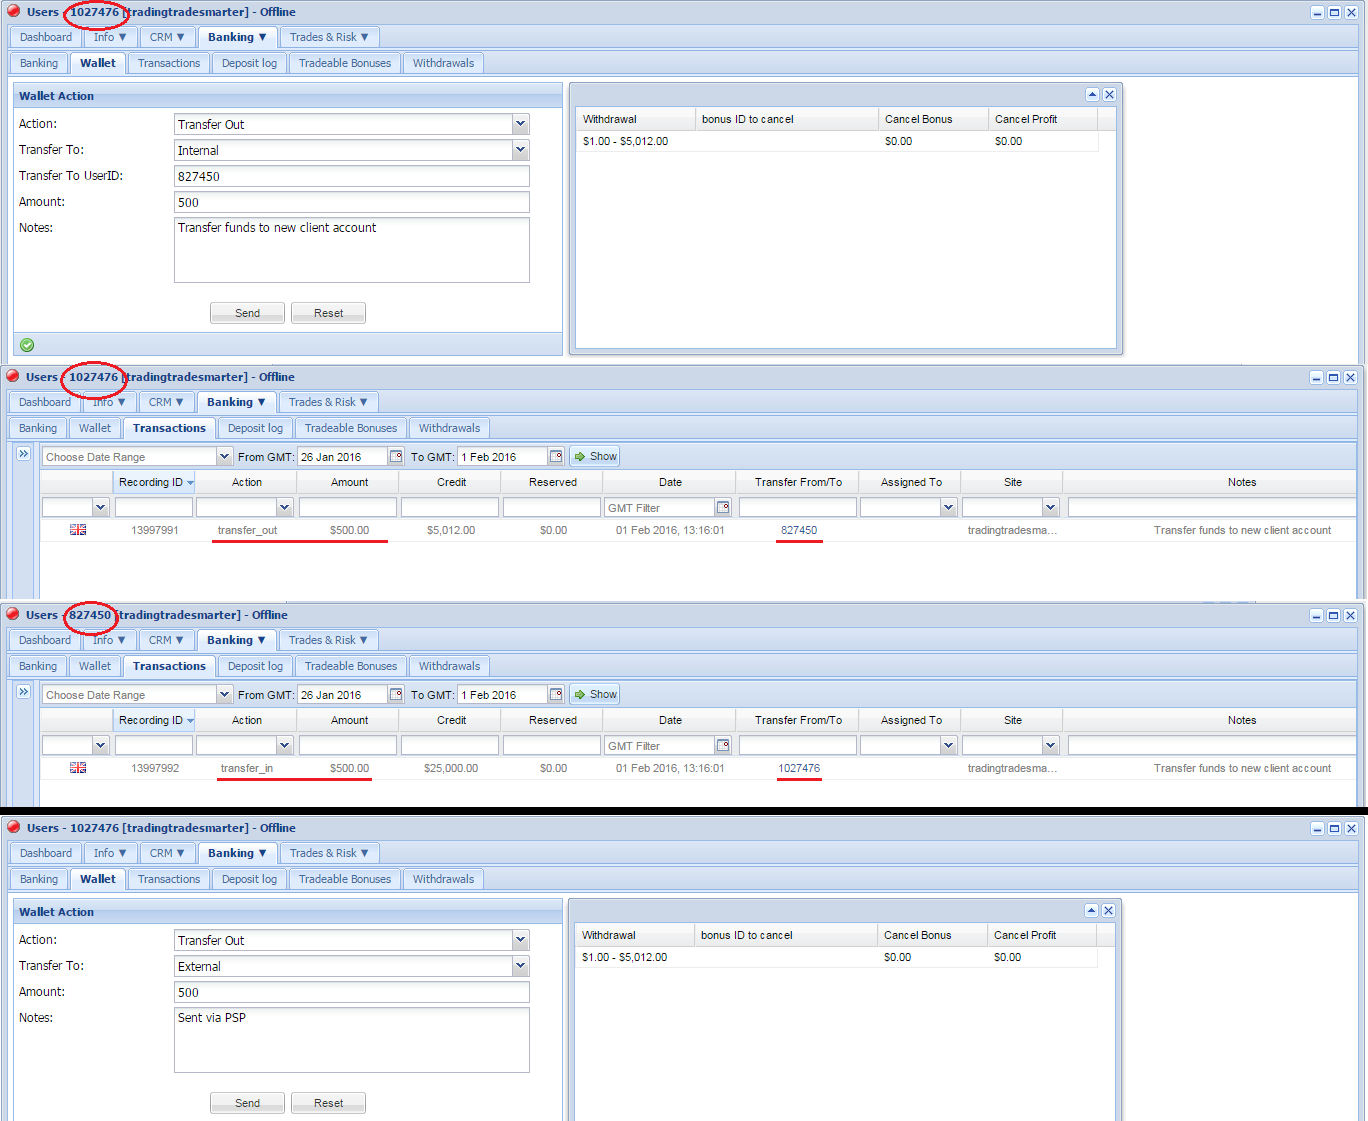This screenshot has height=1121, width=1368.
Task: Click Show button in user 827450 Transactions window
Action: pos(595,694)
